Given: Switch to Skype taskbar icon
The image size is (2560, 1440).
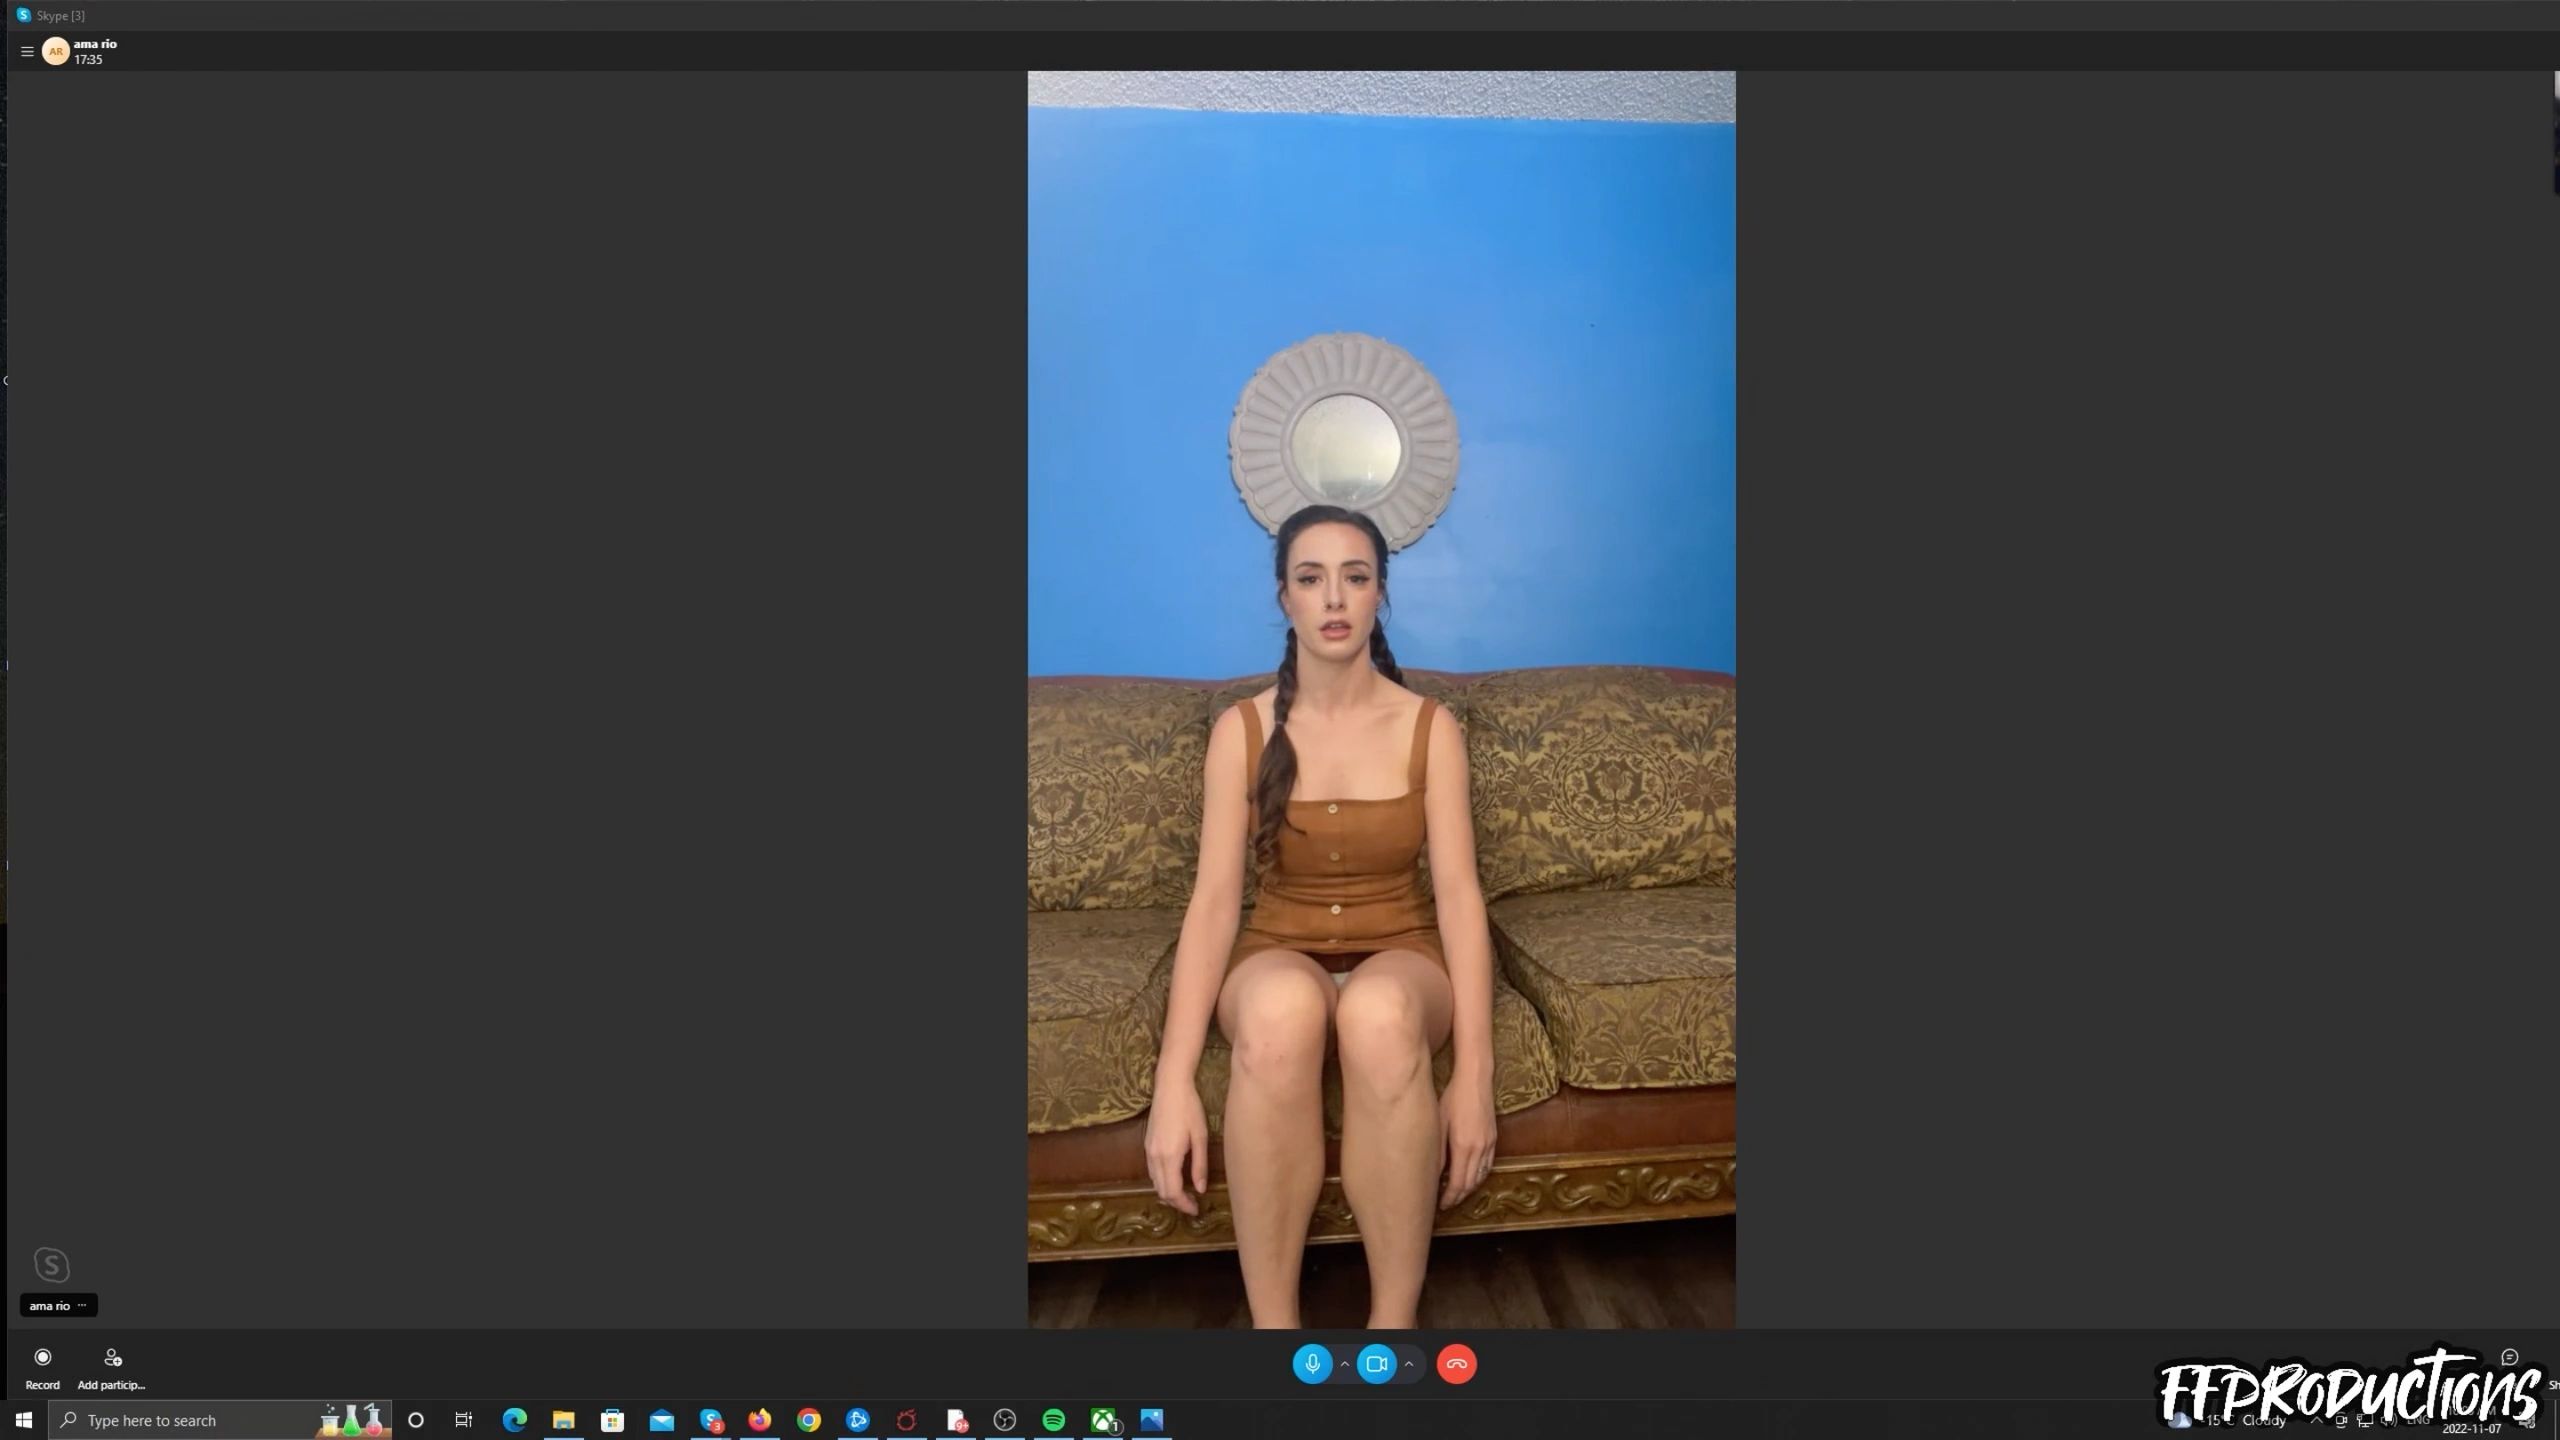Looking at the screenshot, I should click(x=711, y=1420).
